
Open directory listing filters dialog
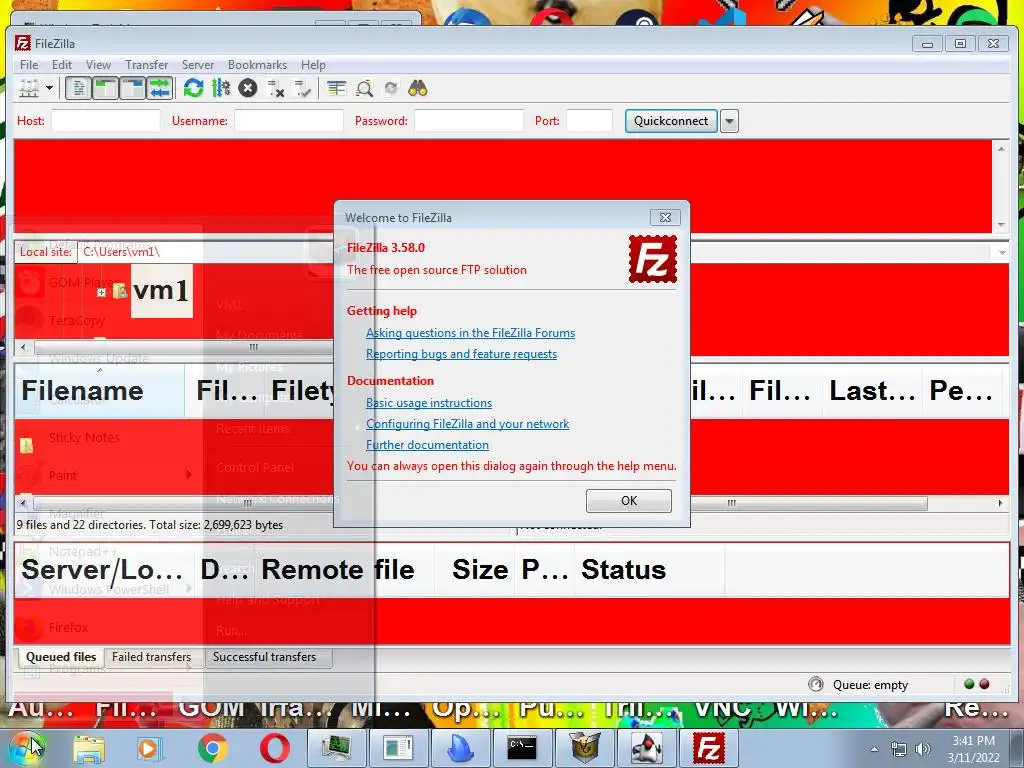[x=337, y=88]
